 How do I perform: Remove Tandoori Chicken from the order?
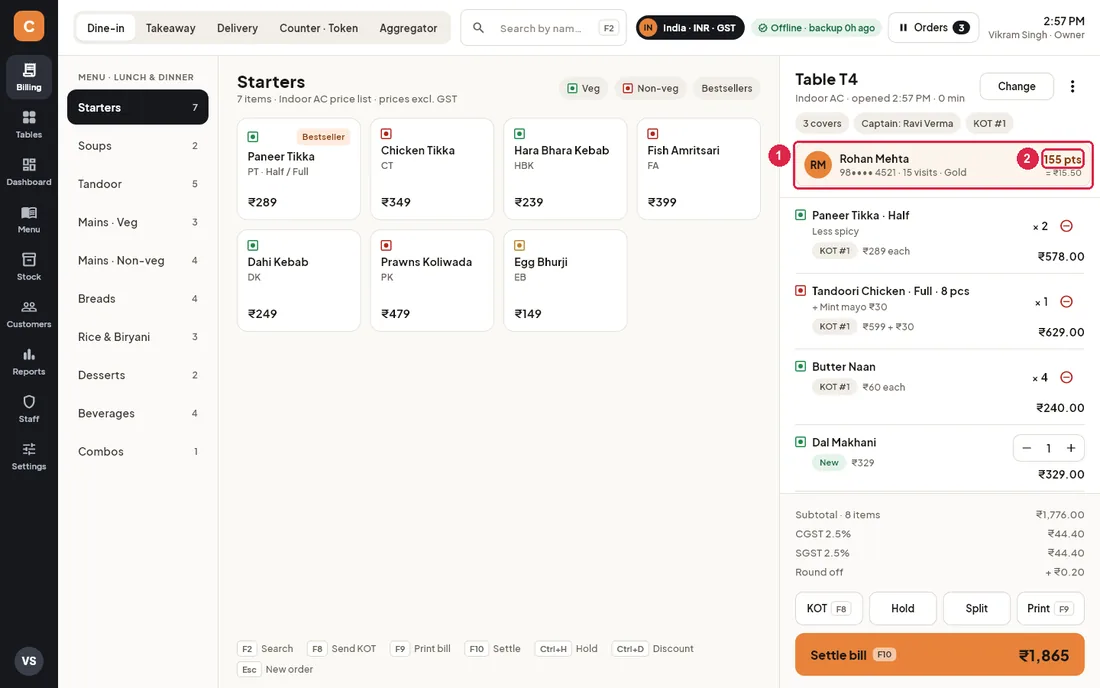(x=1066, y=302)
